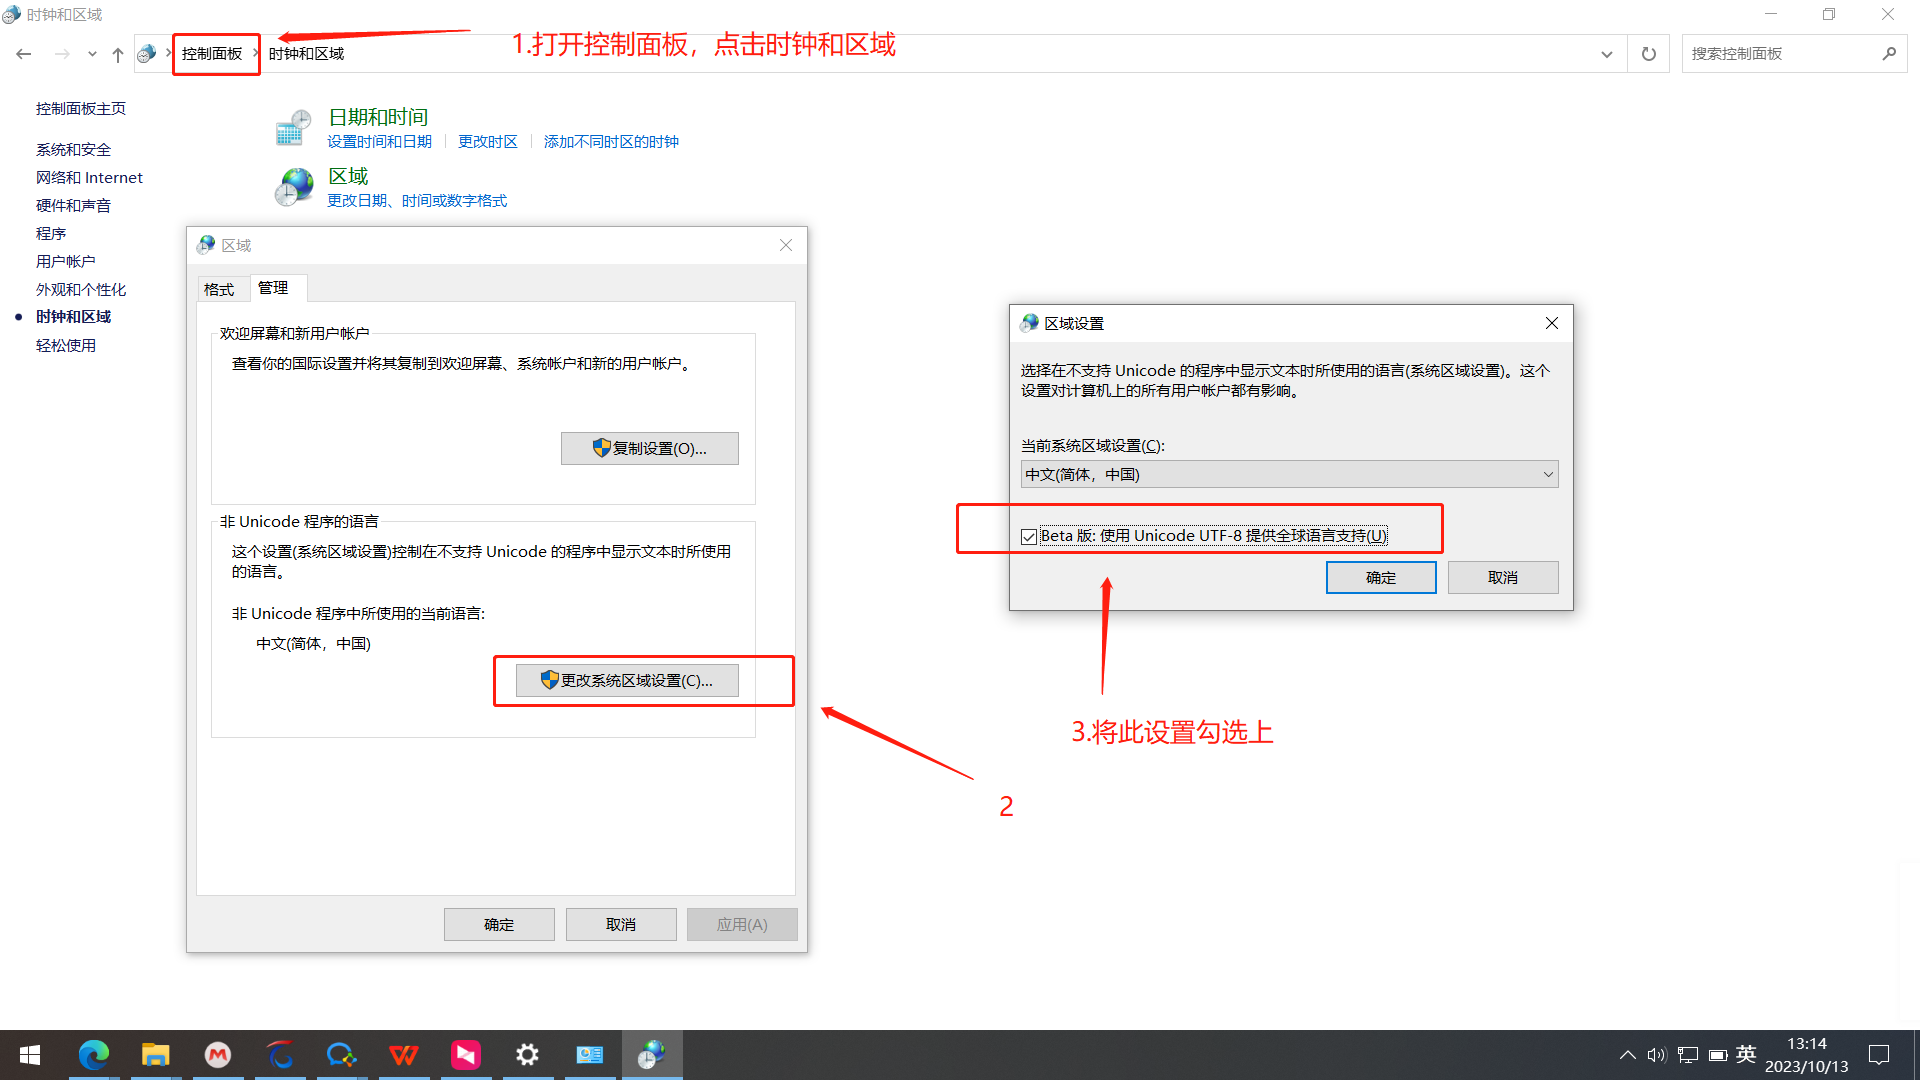Select the 管理 tab
The image size is (1920, 1080).
pos(273,288)
